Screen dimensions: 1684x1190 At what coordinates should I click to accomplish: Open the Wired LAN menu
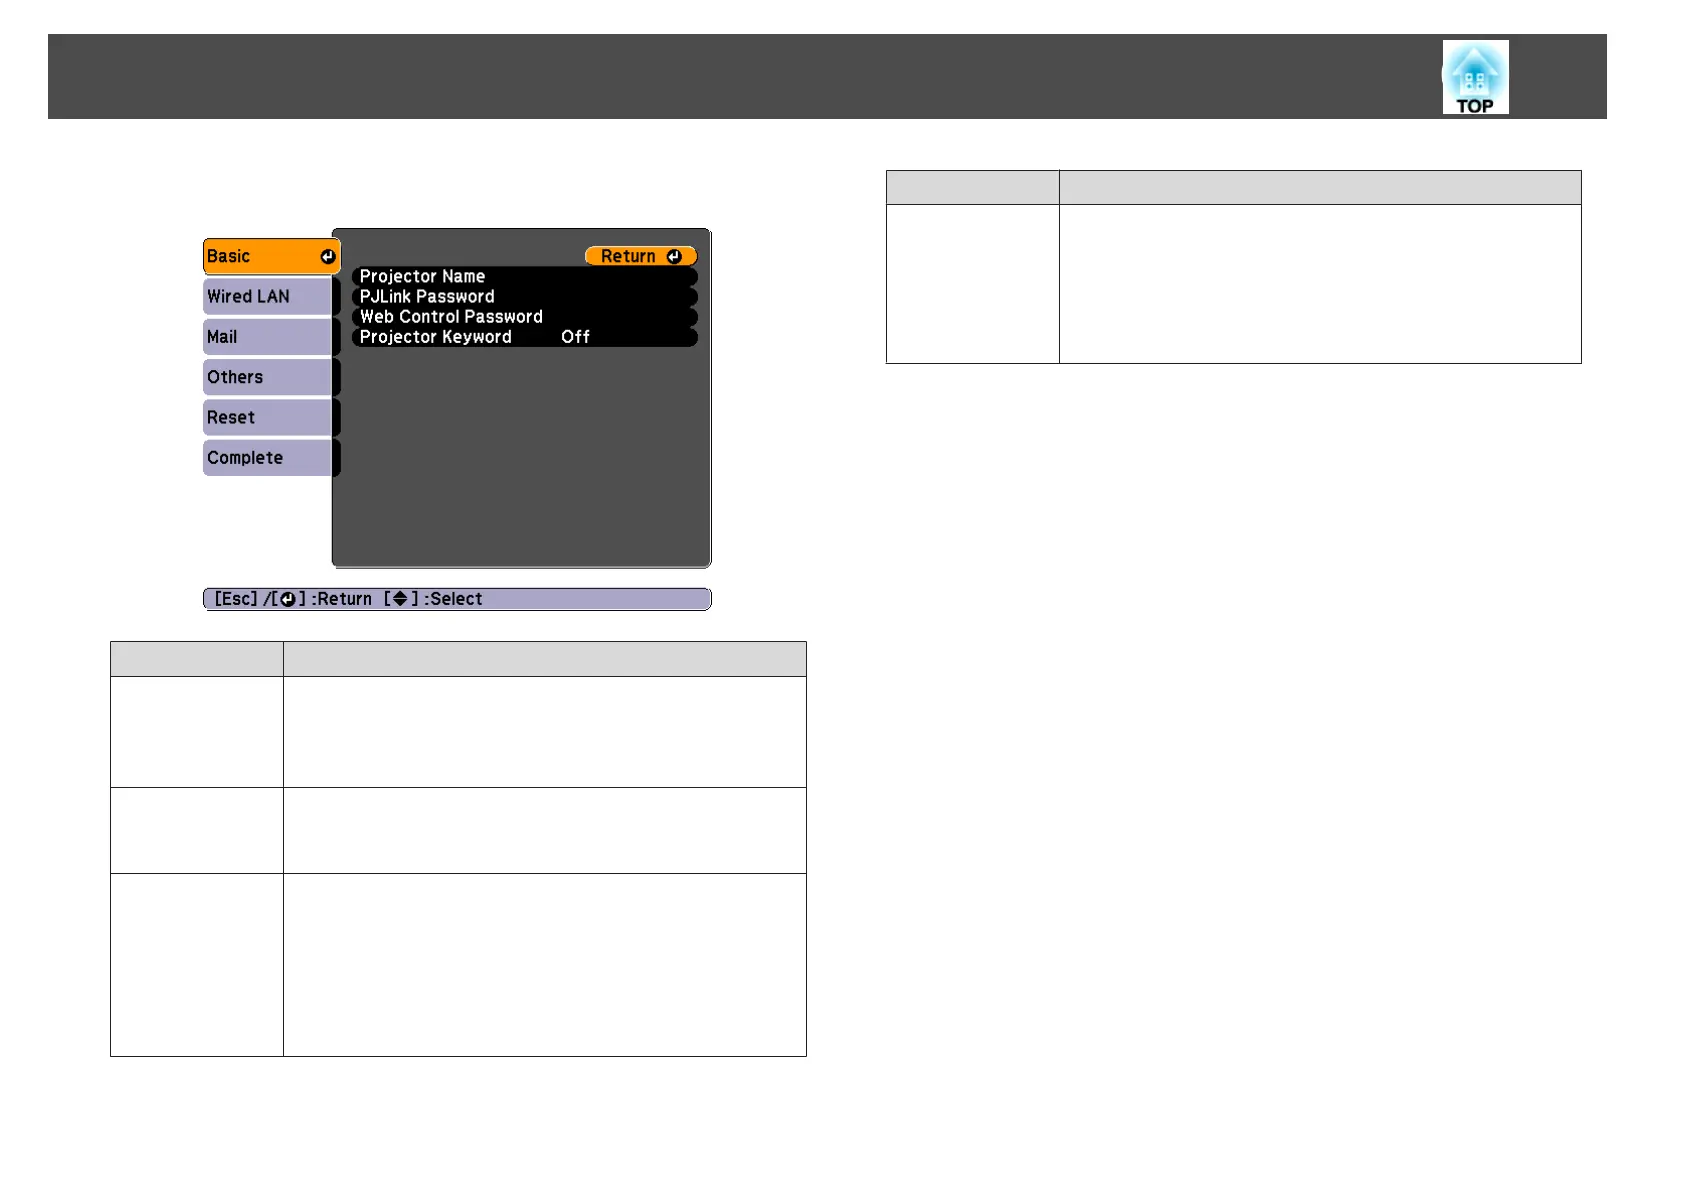tap(268, 297)
